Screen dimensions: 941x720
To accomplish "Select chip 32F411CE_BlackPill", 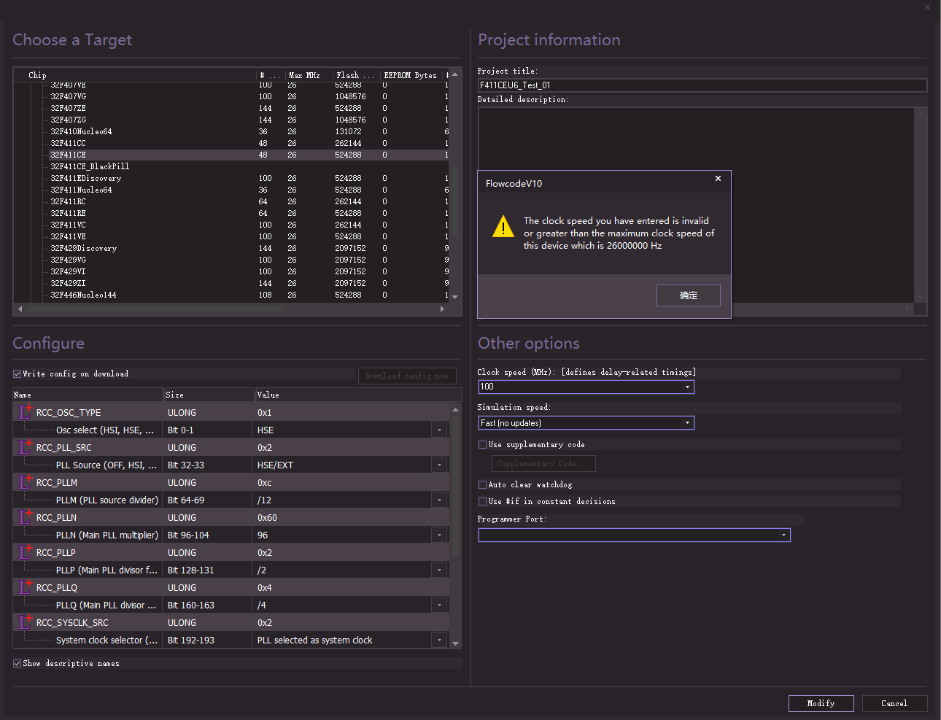I will click(x=89, y=166).
